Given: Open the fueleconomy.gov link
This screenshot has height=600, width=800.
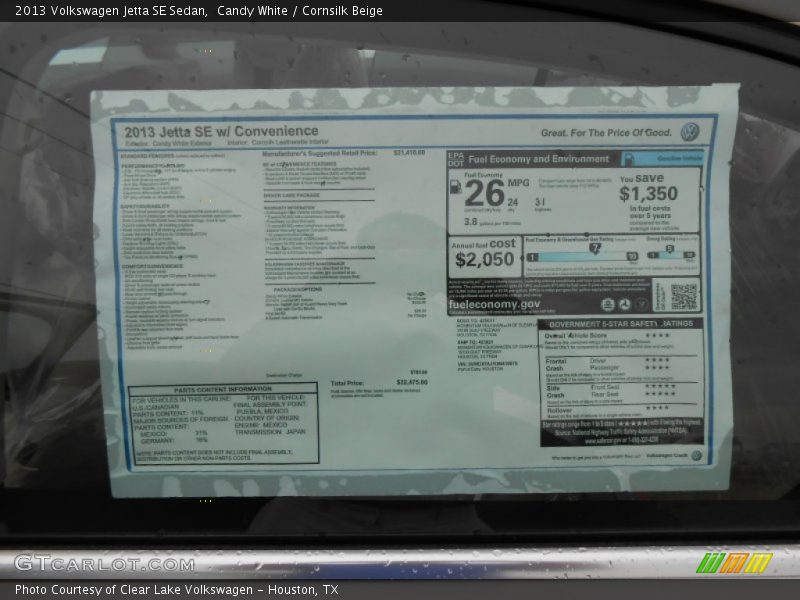Looking at the screenshot, I should pos(494,305).
